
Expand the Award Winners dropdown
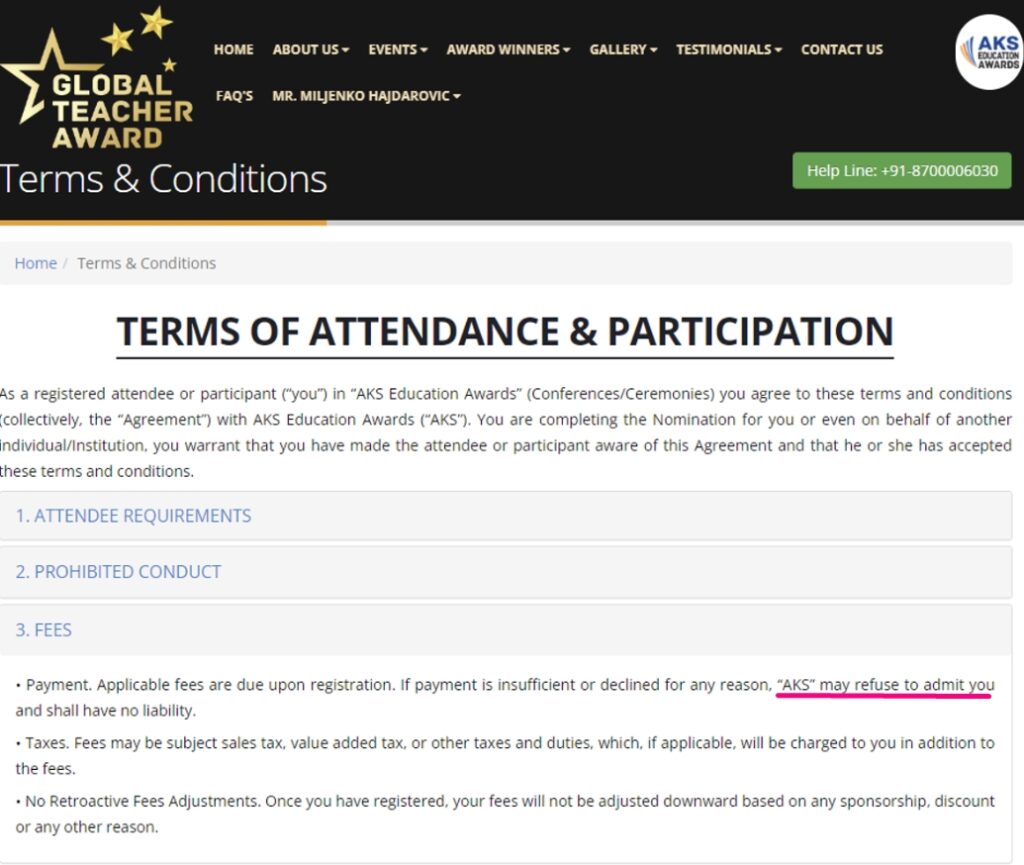pyautogui.click(x=508, y=49)
